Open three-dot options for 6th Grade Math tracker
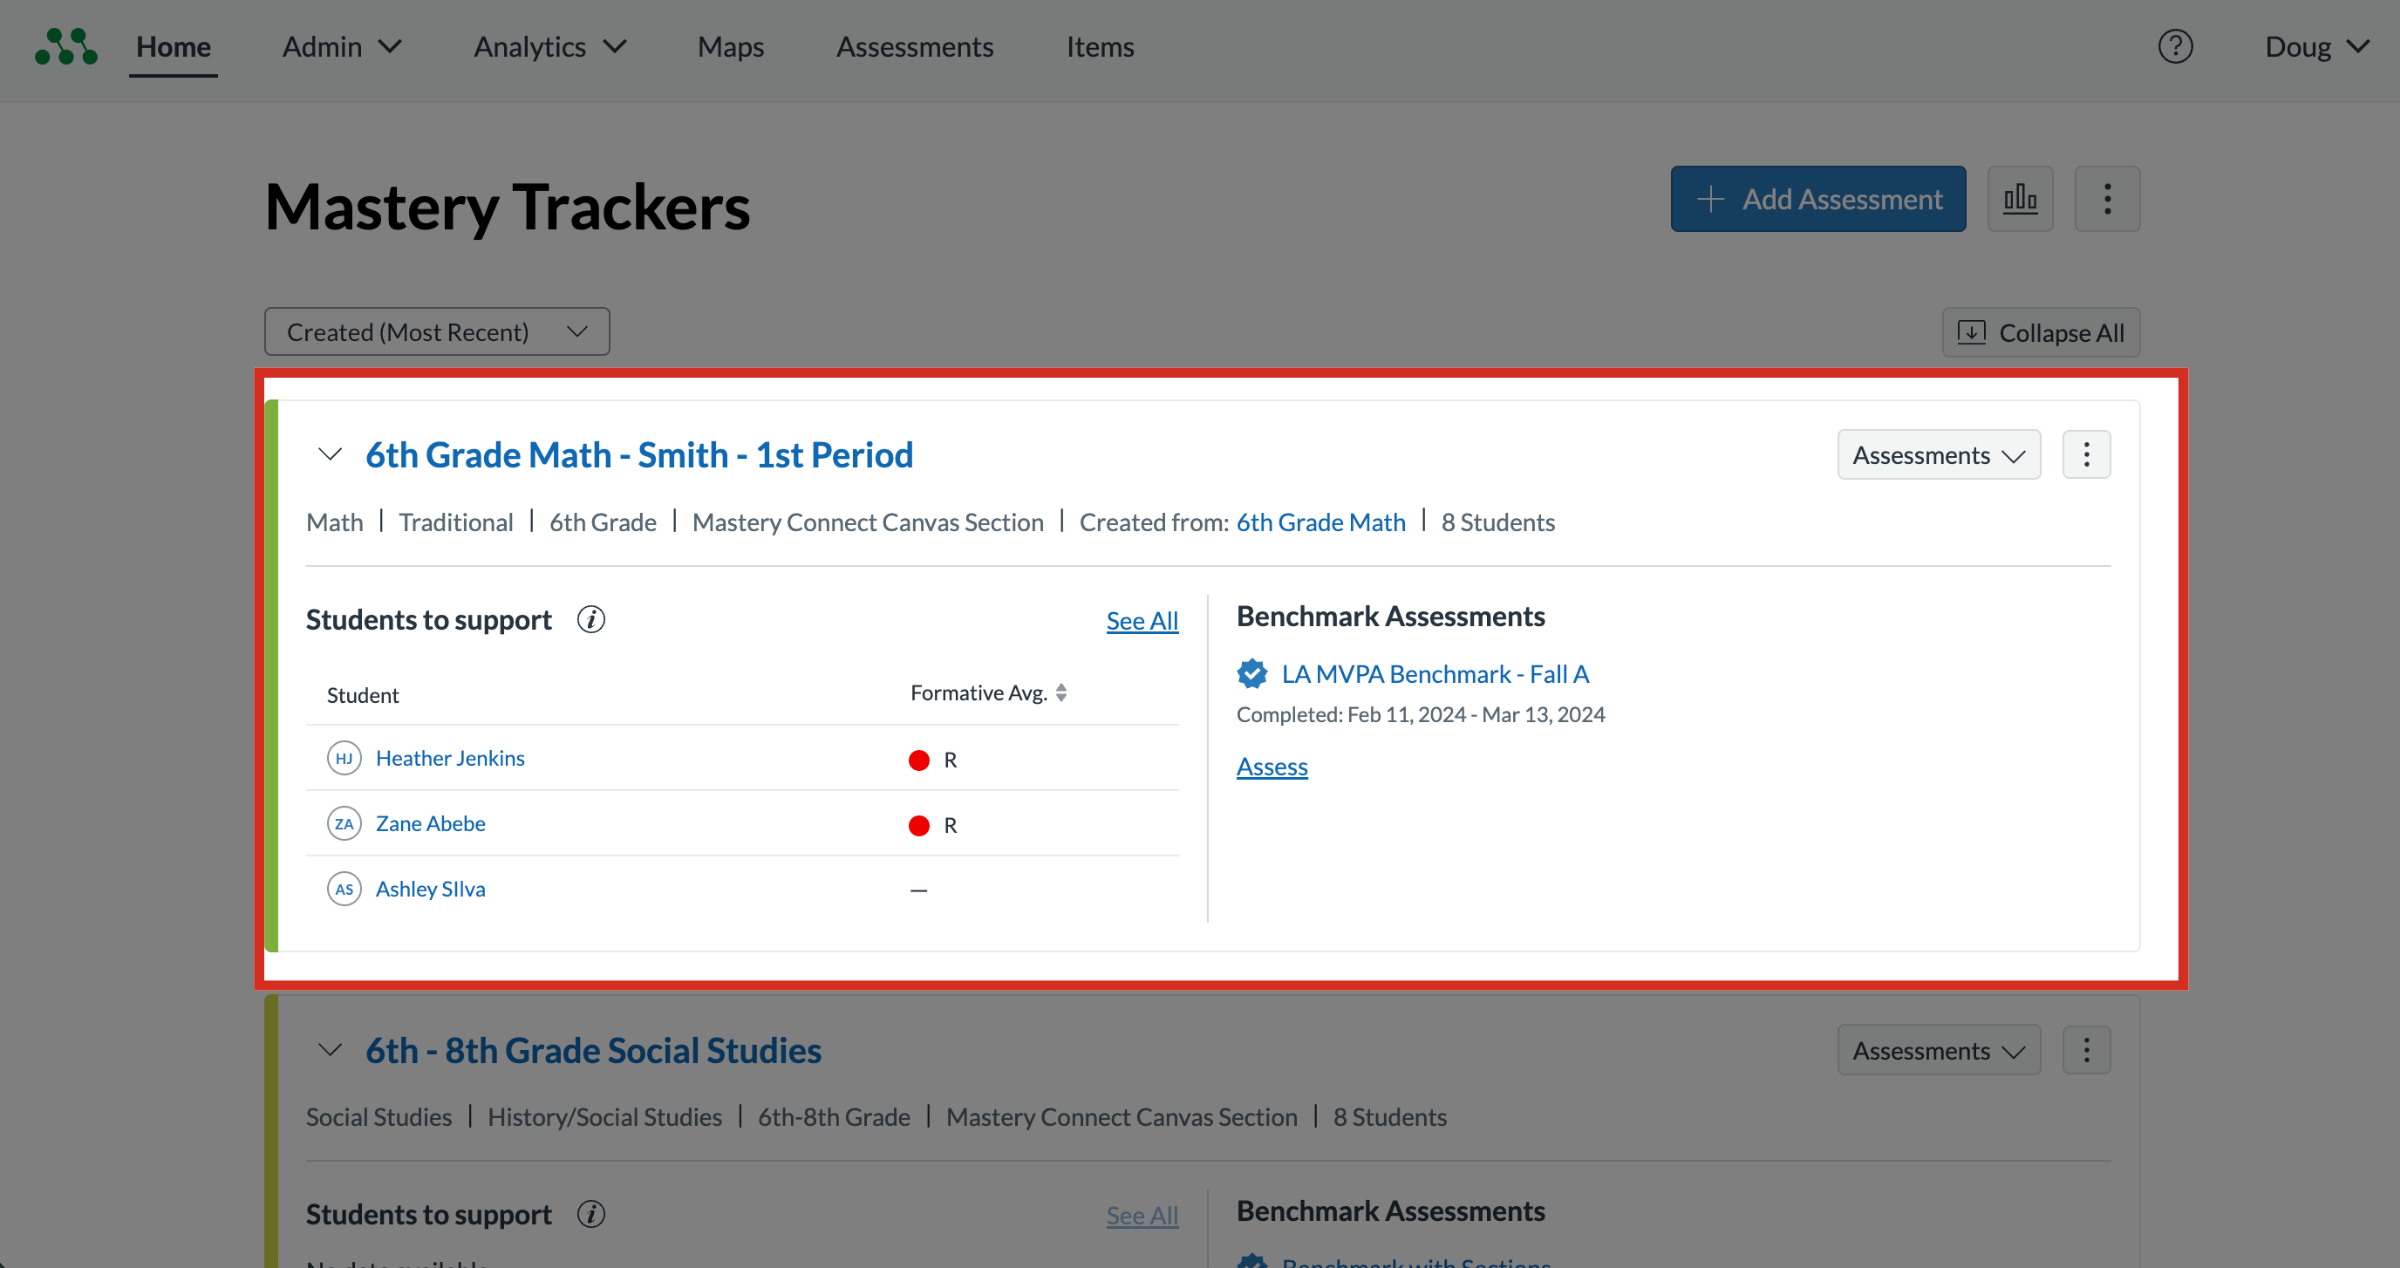 2086,455
